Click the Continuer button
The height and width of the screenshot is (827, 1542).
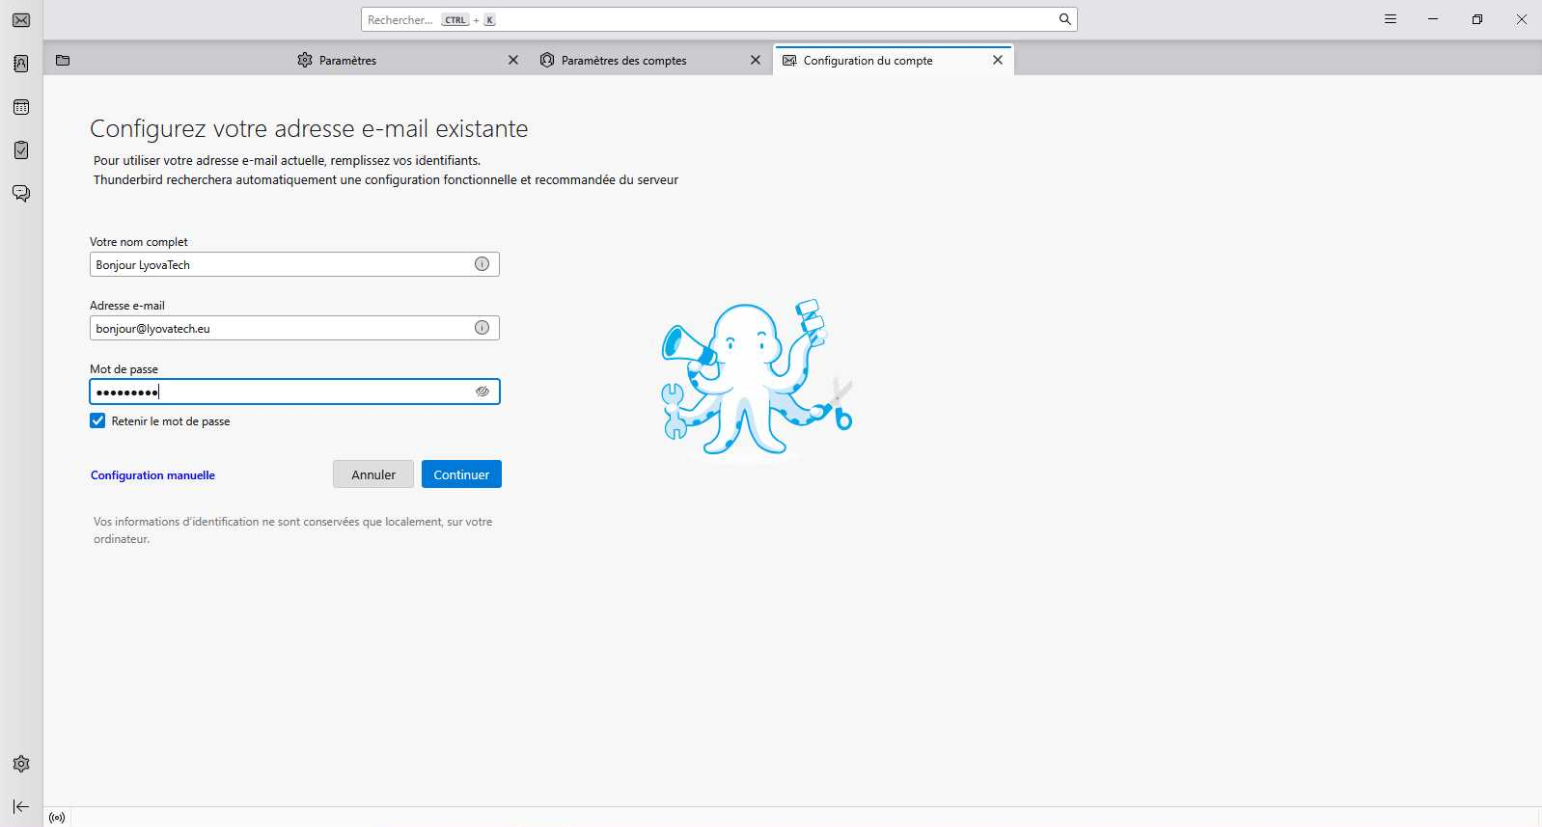pyautogui.click(x=461, y=474)
